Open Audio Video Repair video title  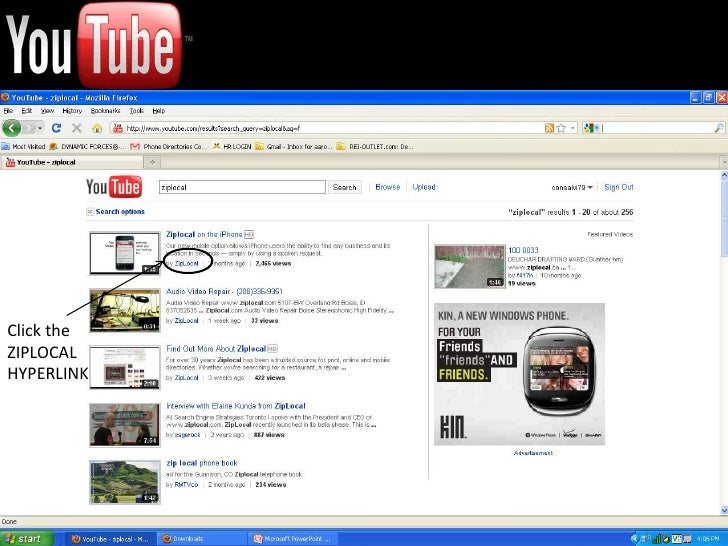[224, 292]
